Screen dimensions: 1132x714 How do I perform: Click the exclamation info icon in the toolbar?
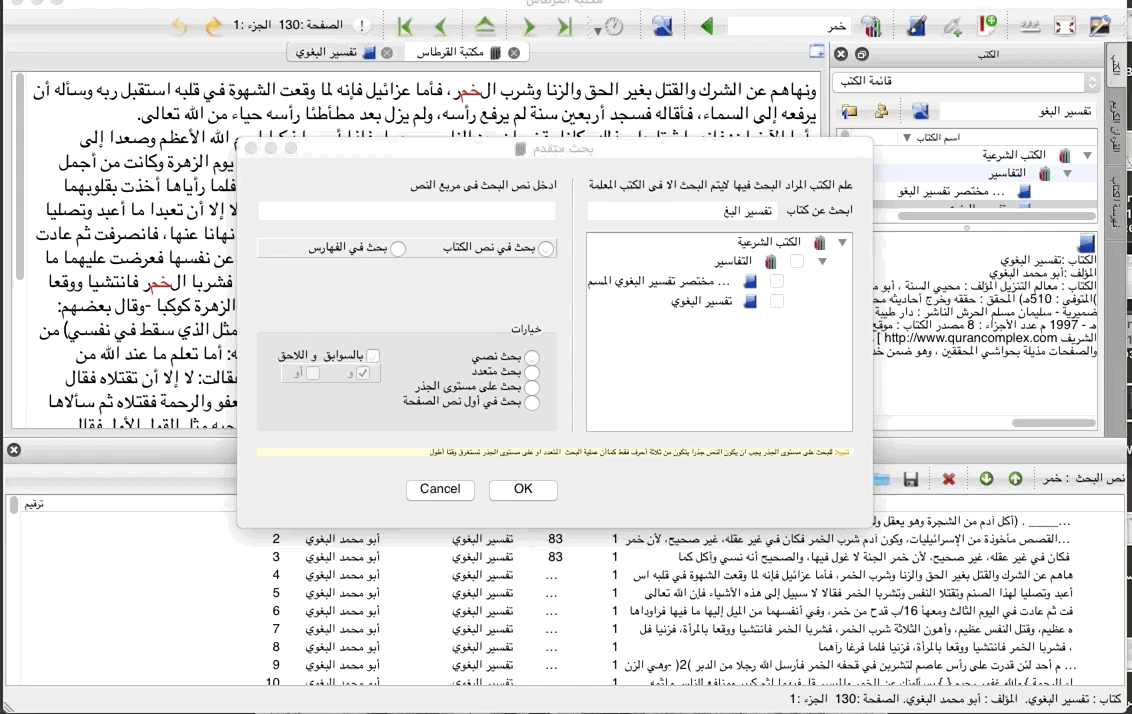tap(362, 26)
